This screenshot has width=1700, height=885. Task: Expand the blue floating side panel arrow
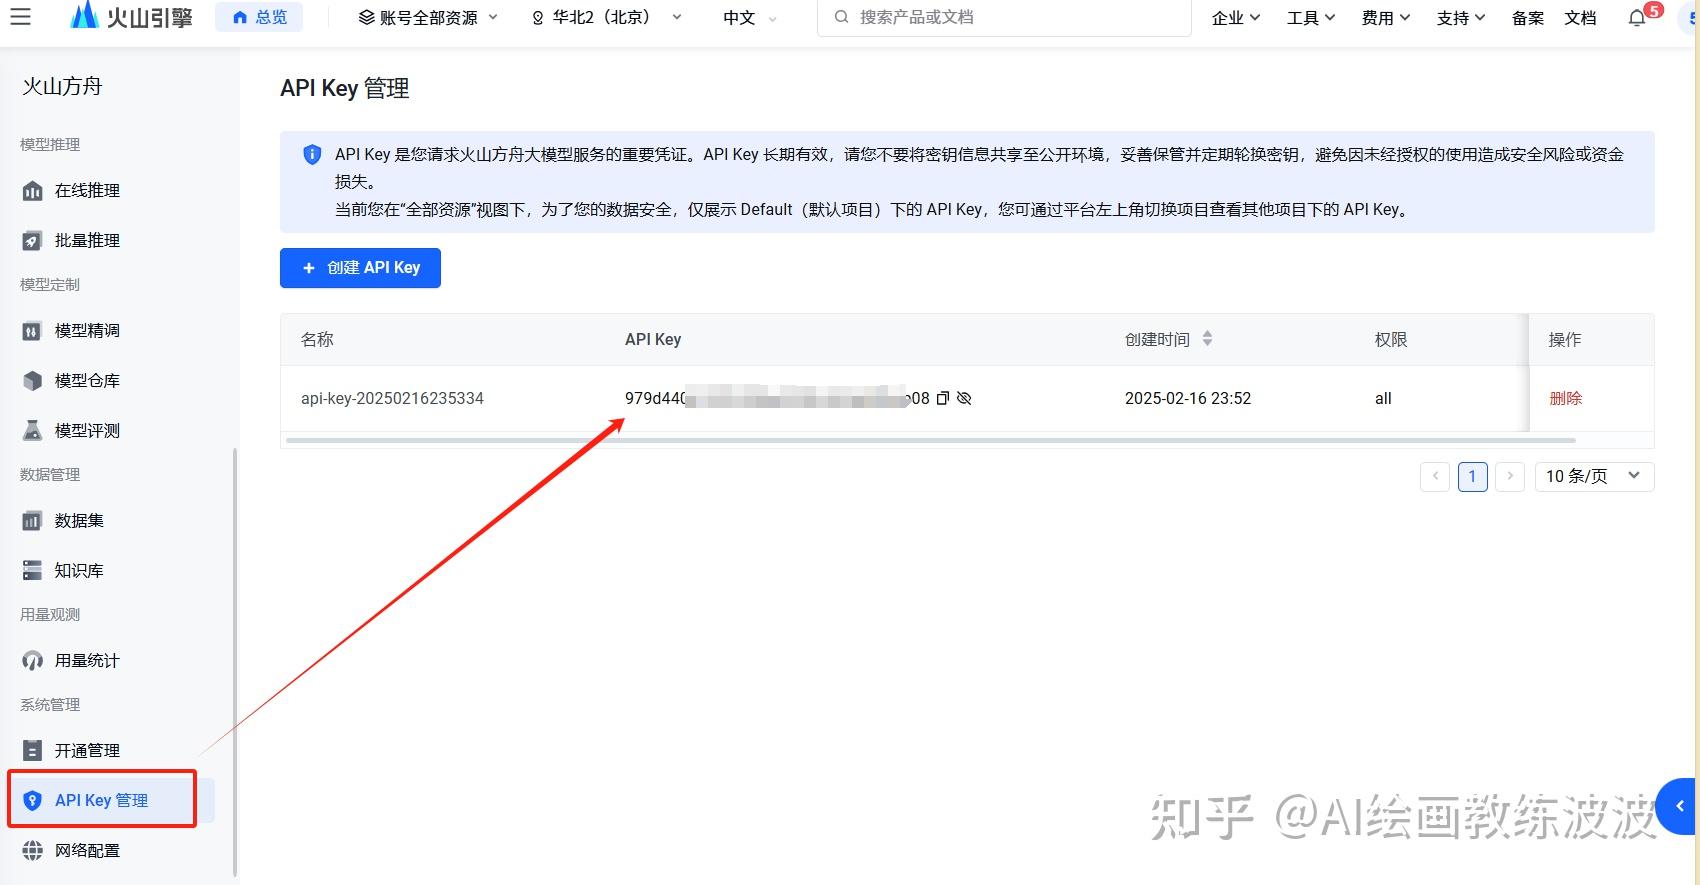(x=1677, y=806)
